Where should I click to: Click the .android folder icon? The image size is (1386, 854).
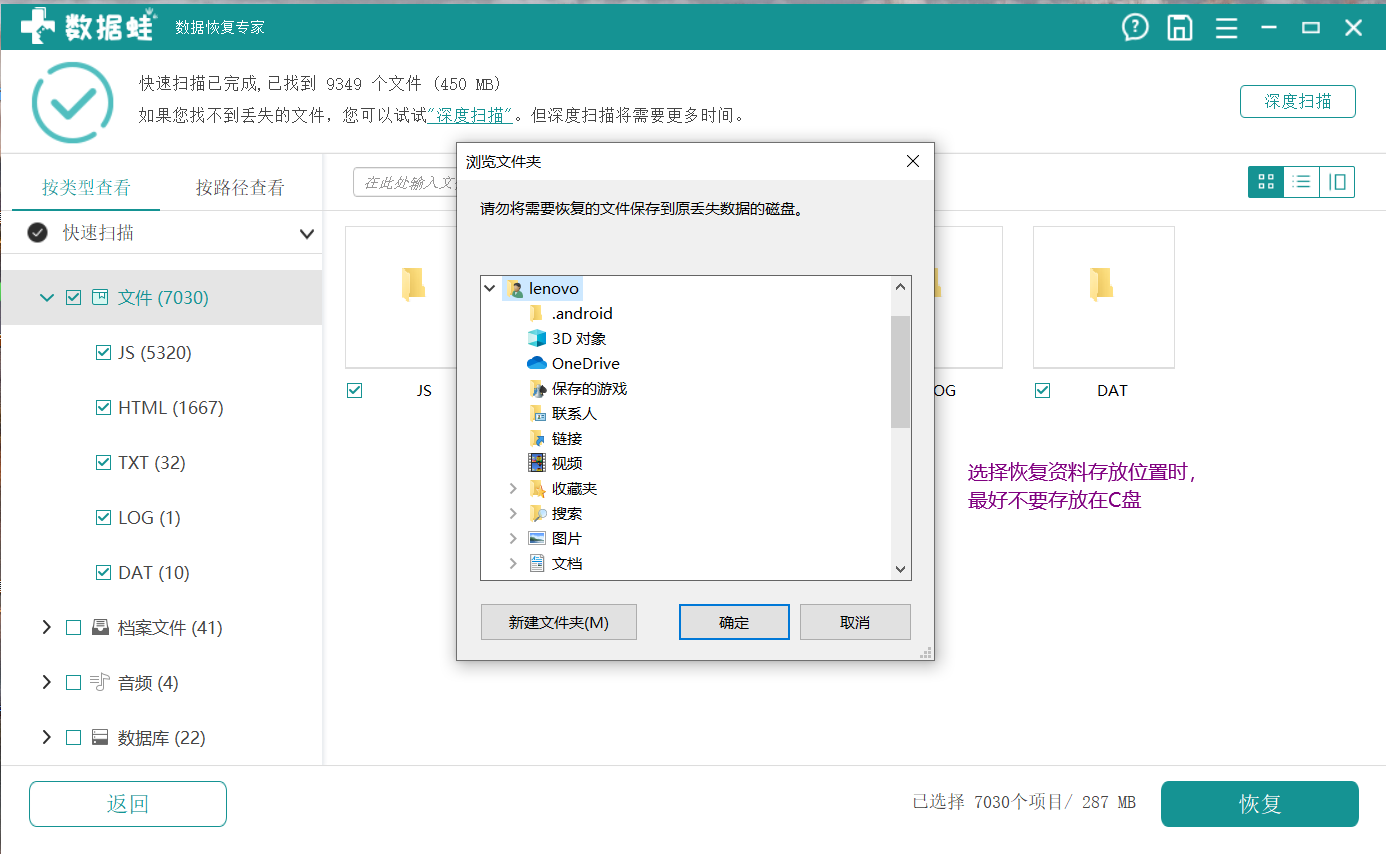[x=536, y=313]
